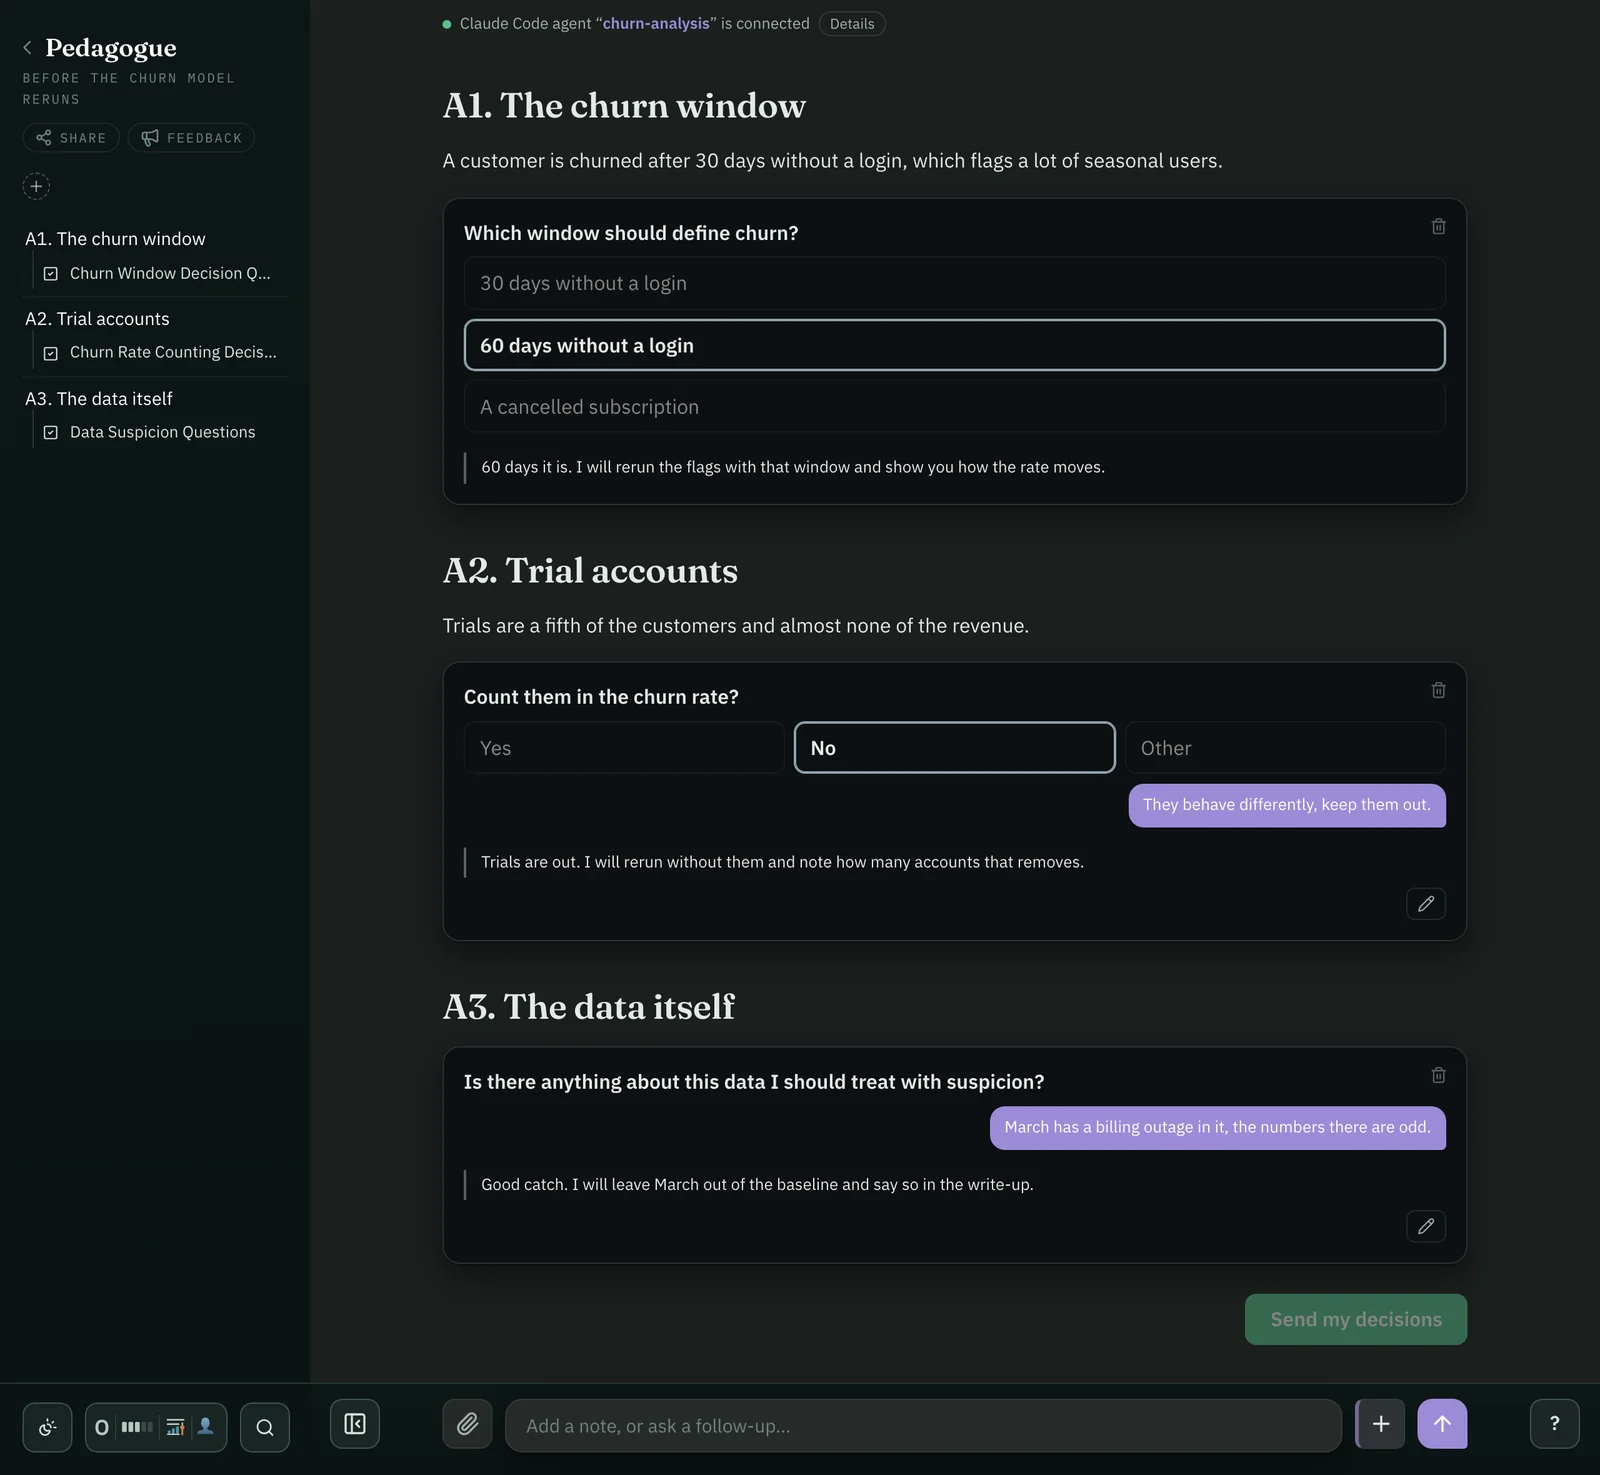Screen dimensions: 1600x1475
Task: Toggle the light/dark theme icon
Action: (x=47, y=1427)
